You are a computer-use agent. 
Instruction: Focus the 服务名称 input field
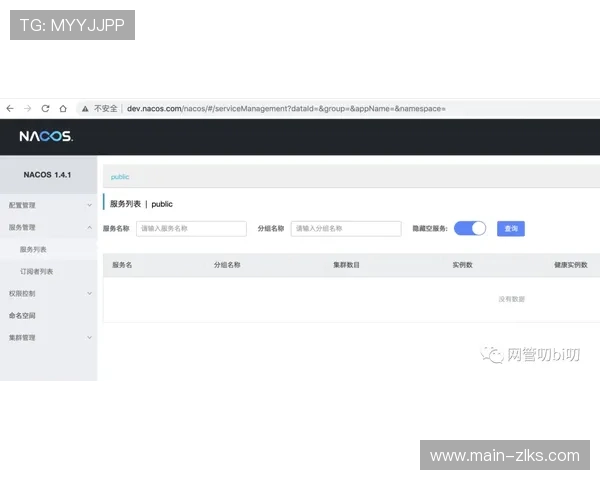pyautogui.click(x=191, y=229)
